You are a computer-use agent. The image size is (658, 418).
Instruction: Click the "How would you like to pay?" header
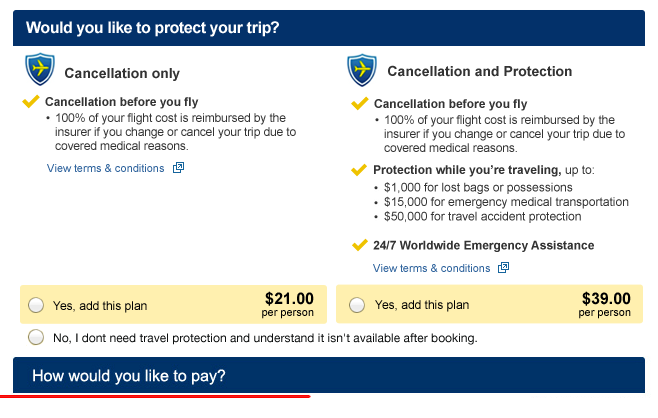tap(129, 377)
